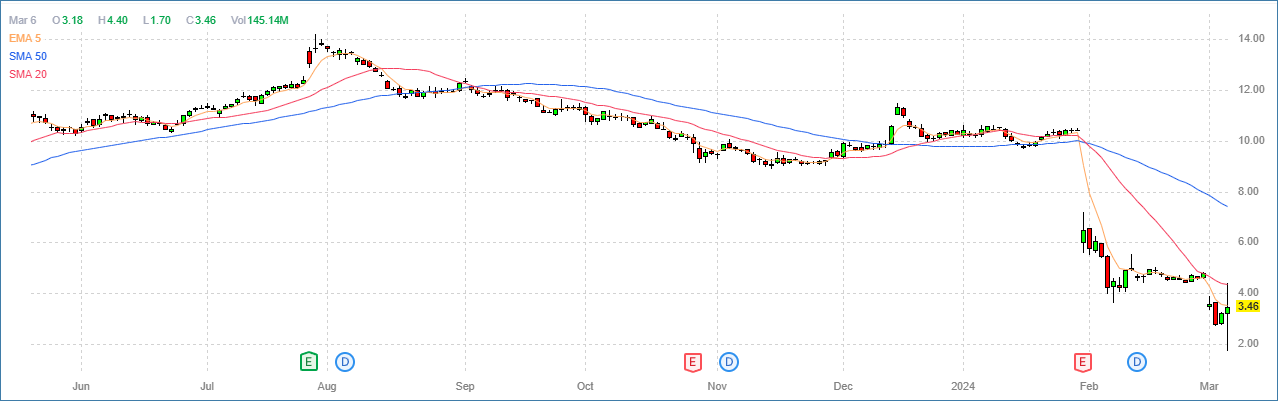Click the 8.00 price axis label
This screenshot has height=401, width=1278.
coord(1249,192)
